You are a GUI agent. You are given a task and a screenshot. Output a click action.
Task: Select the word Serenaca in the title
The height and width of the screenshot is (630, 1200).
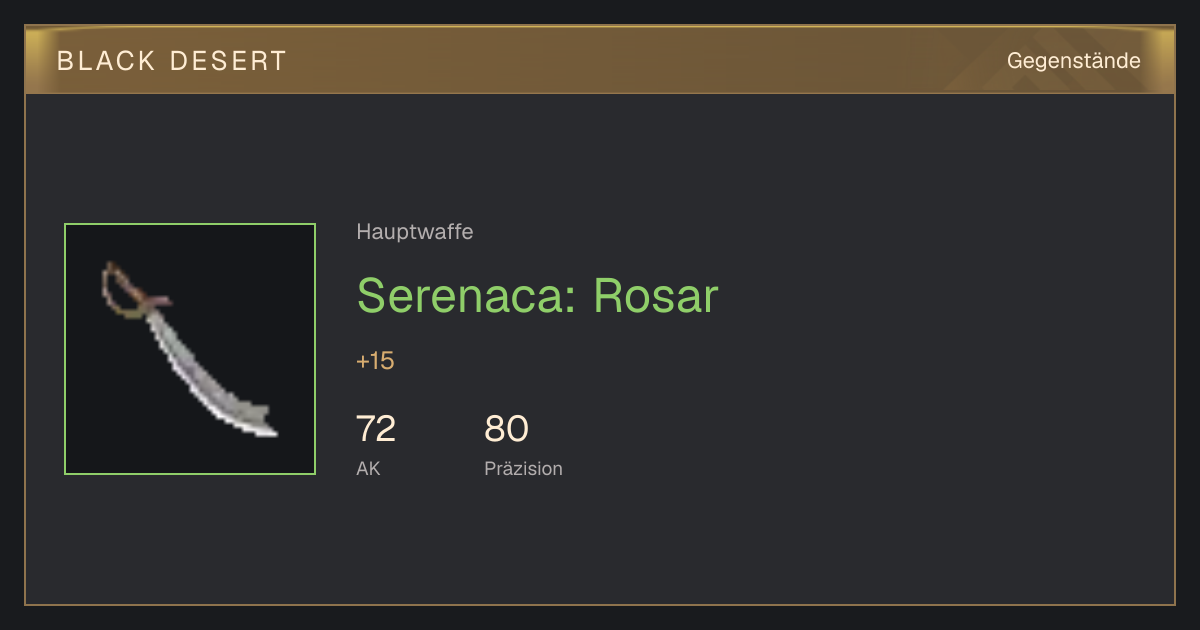(463, 295)
